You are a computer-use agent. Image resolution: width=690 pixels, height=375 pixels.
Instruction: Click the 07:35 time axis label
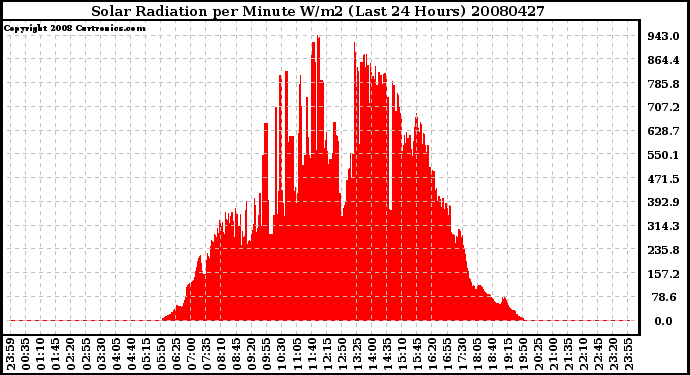(x=206, y=354)
